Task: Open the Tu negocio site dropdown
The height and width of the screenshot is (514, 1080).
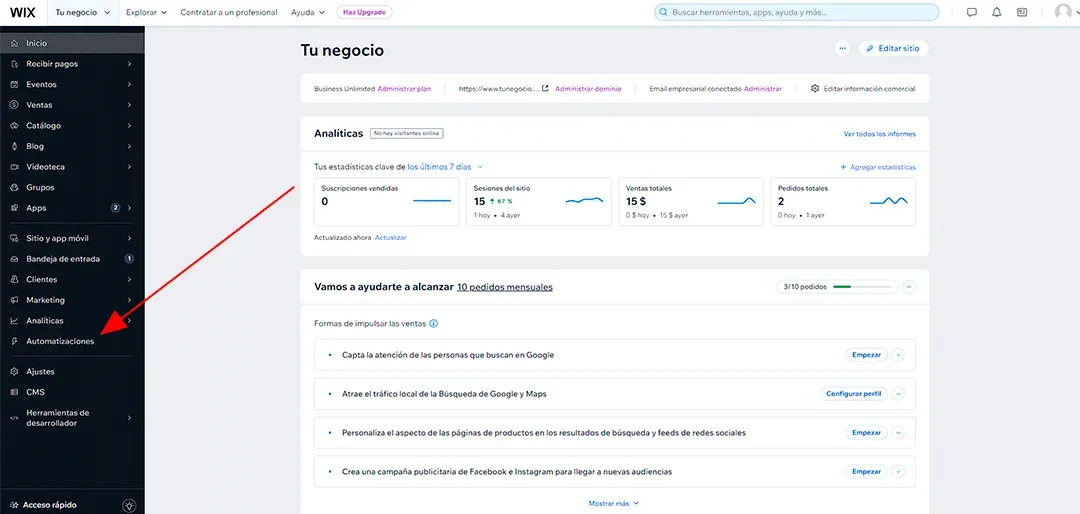Action: [83, 12]
